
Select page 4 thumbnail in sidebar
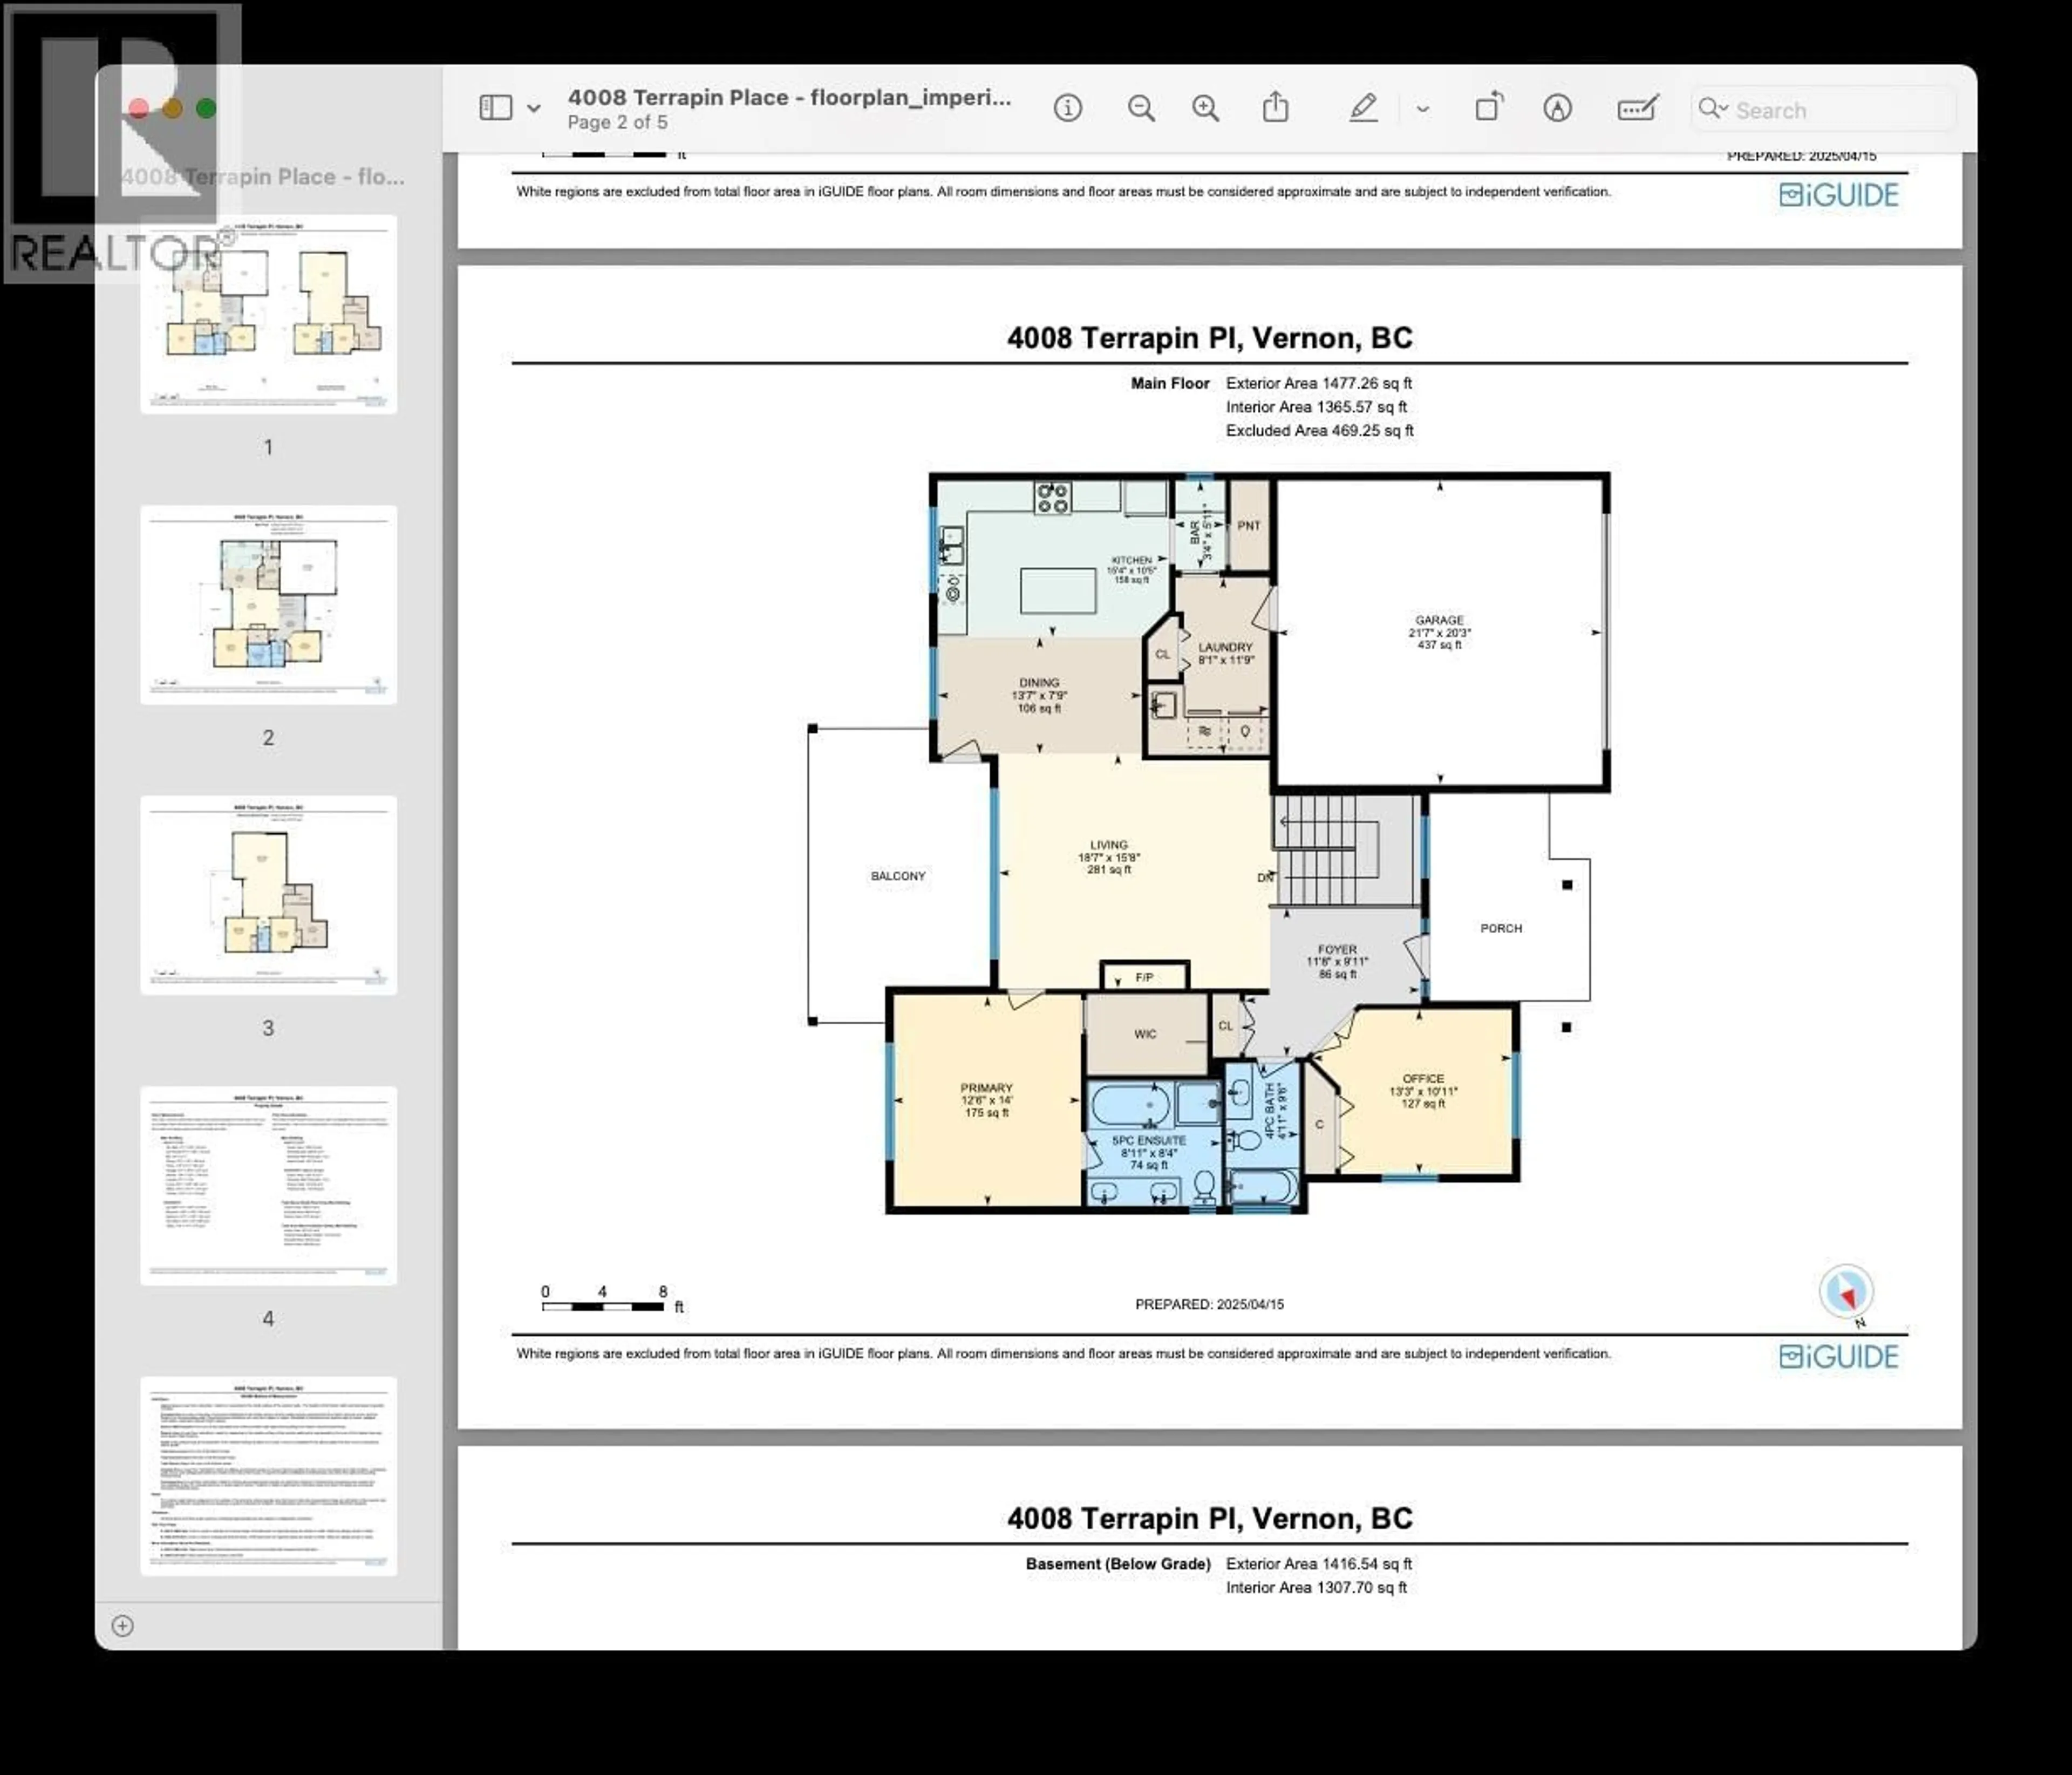268,1185
